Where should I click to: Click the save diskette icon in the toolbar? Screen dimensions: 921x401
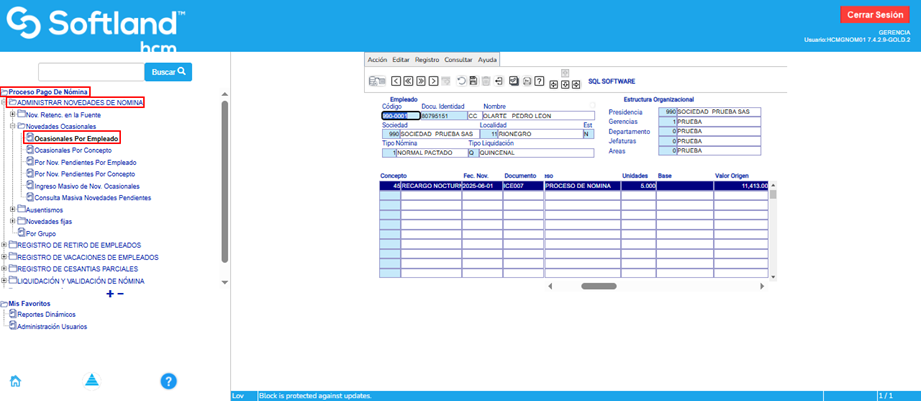tap(473, 81)
